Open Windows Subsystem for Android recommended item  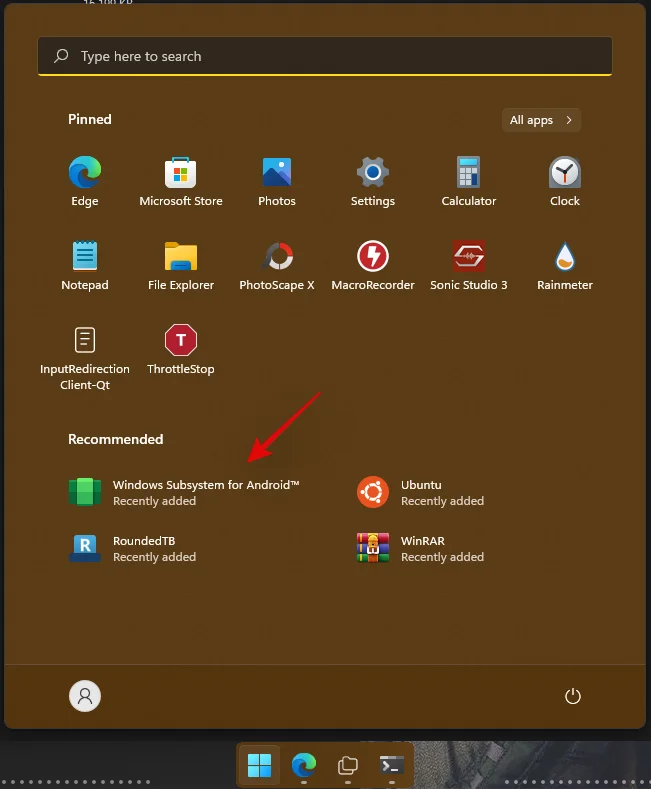click(186, 492)
